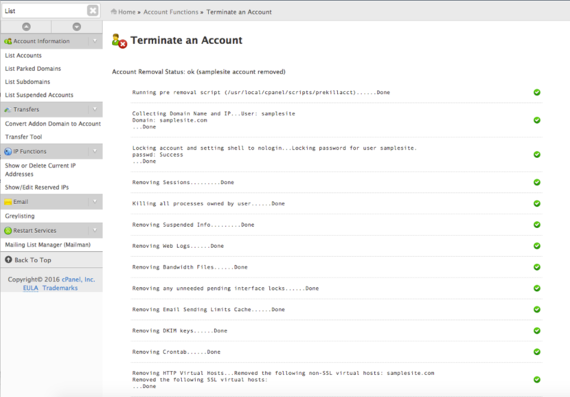This screenshot has width=570, height=397.
Task: Open the cPanel, Inc. link
Action: (x=78, y=279)
